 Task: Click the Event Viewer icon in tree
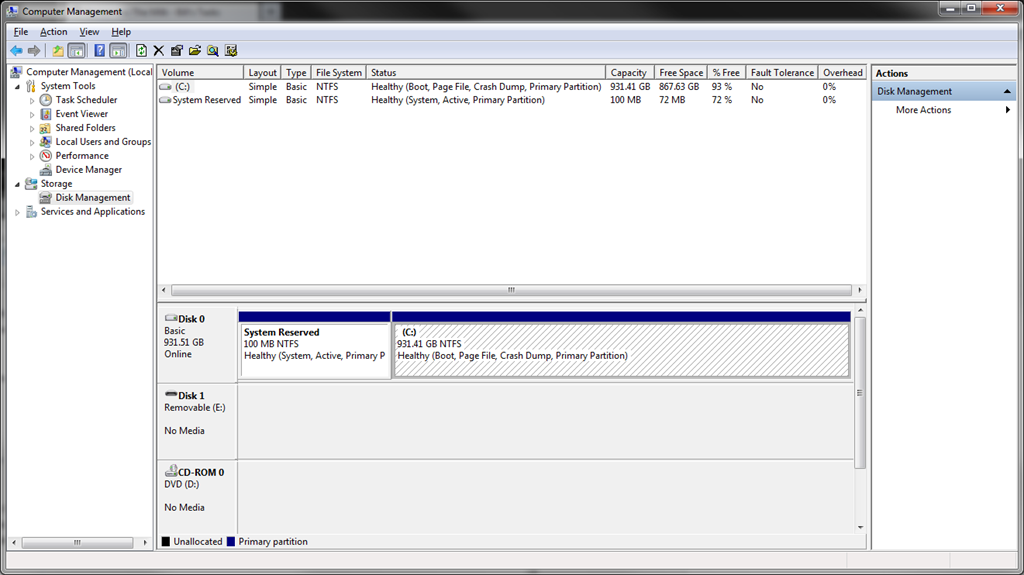[46, 114]
